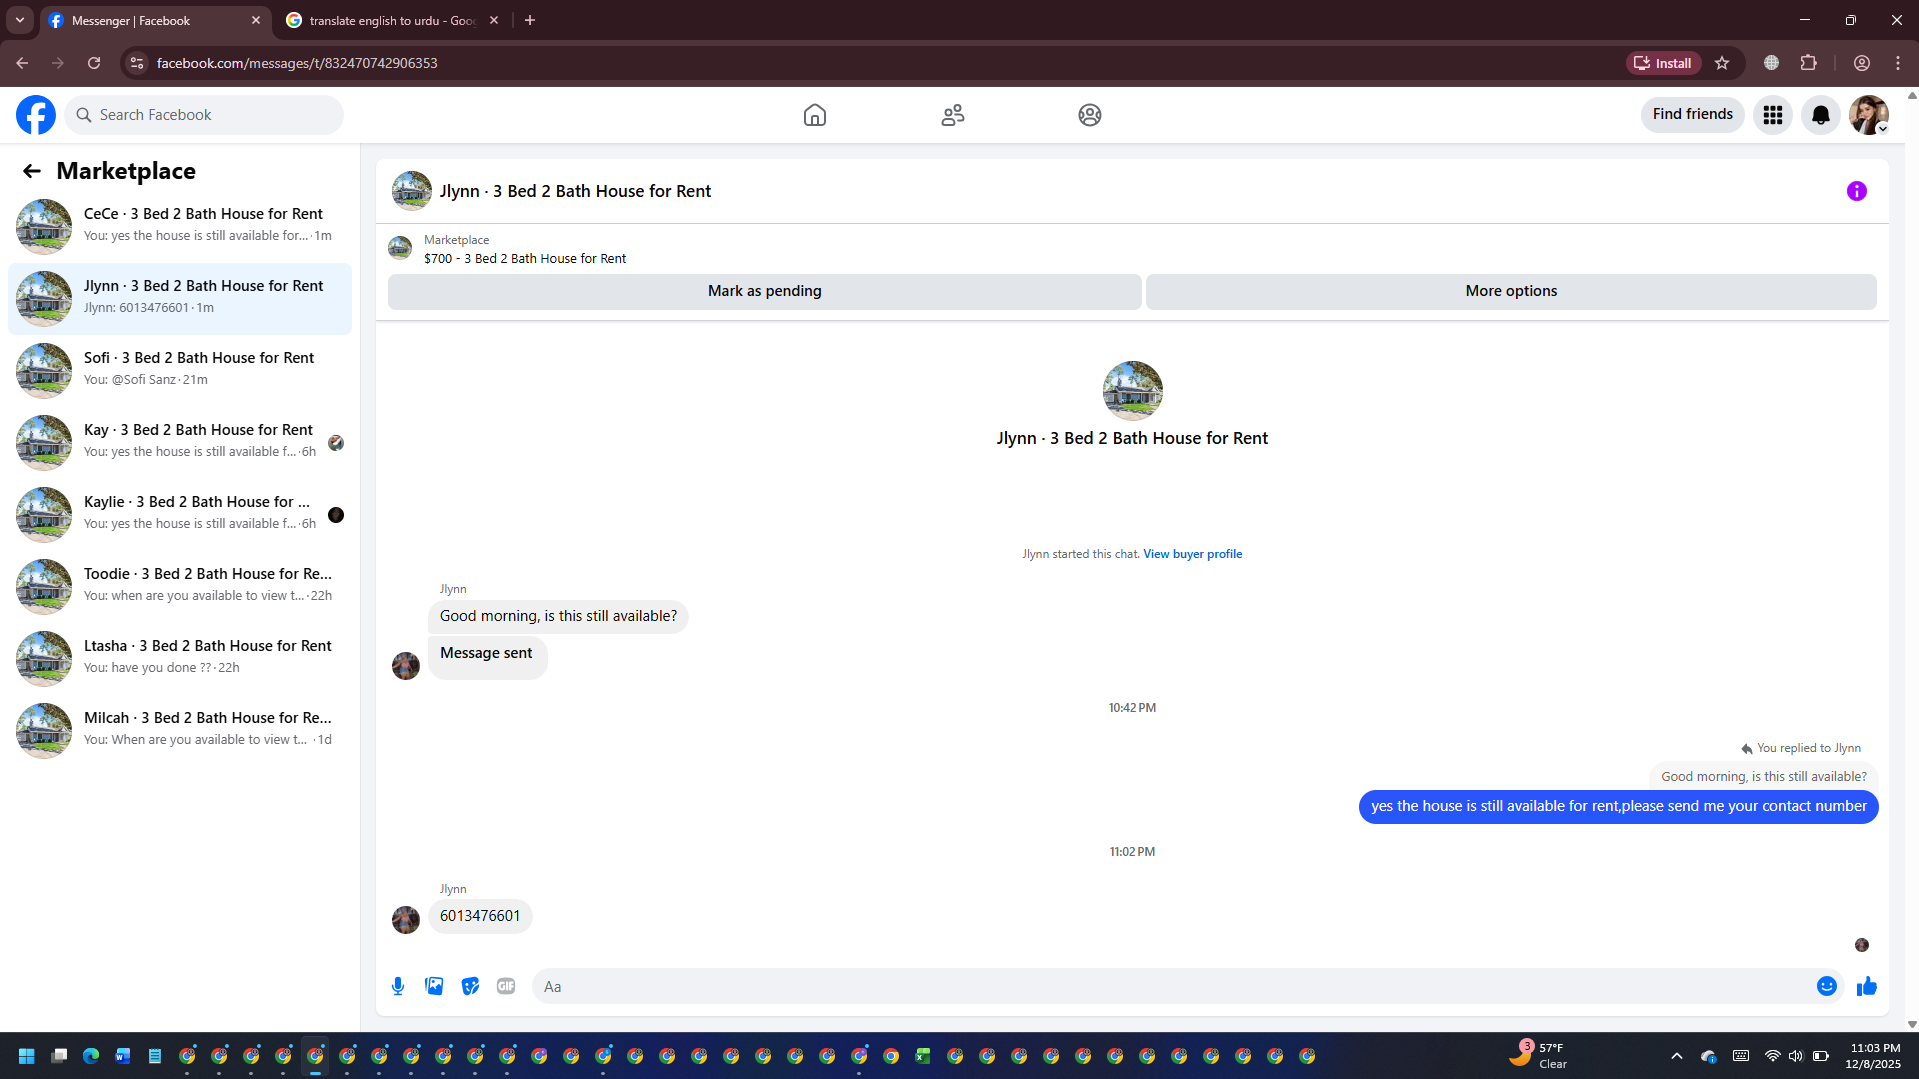Image resolution: width=1919 pixels, height=1079 pixels.
Task: Show hidden system tray icons
Action: [x=1677, y=1056]
